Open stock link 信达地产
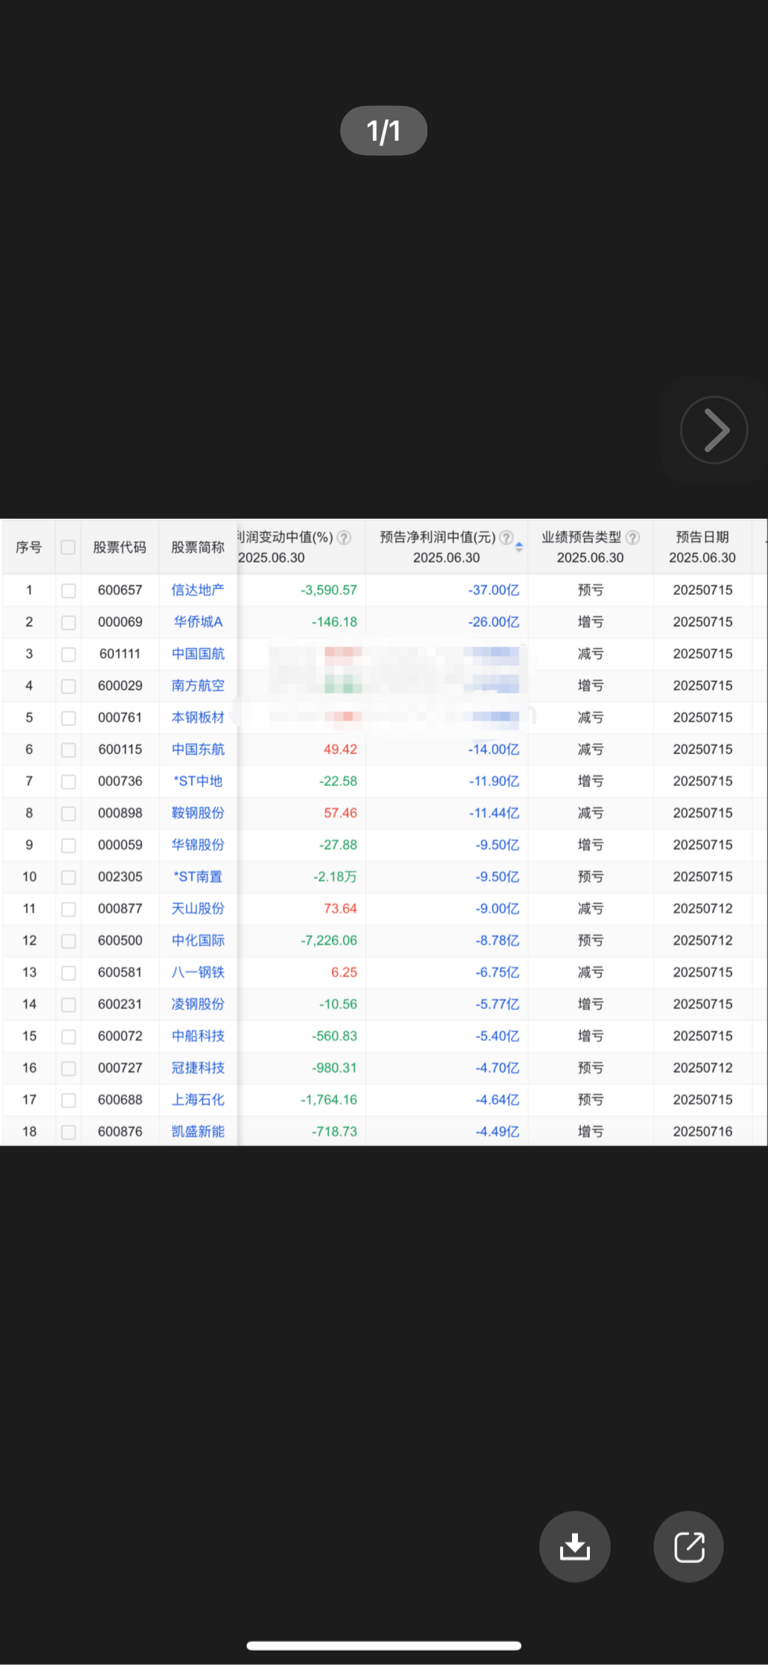 pos(198,590)
